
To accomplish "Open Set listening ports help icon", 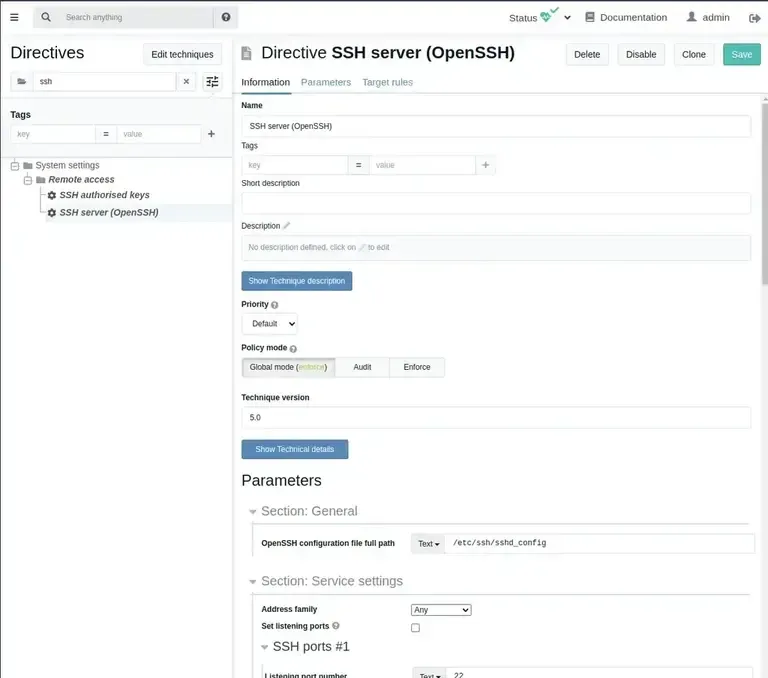I will point(336,626).
